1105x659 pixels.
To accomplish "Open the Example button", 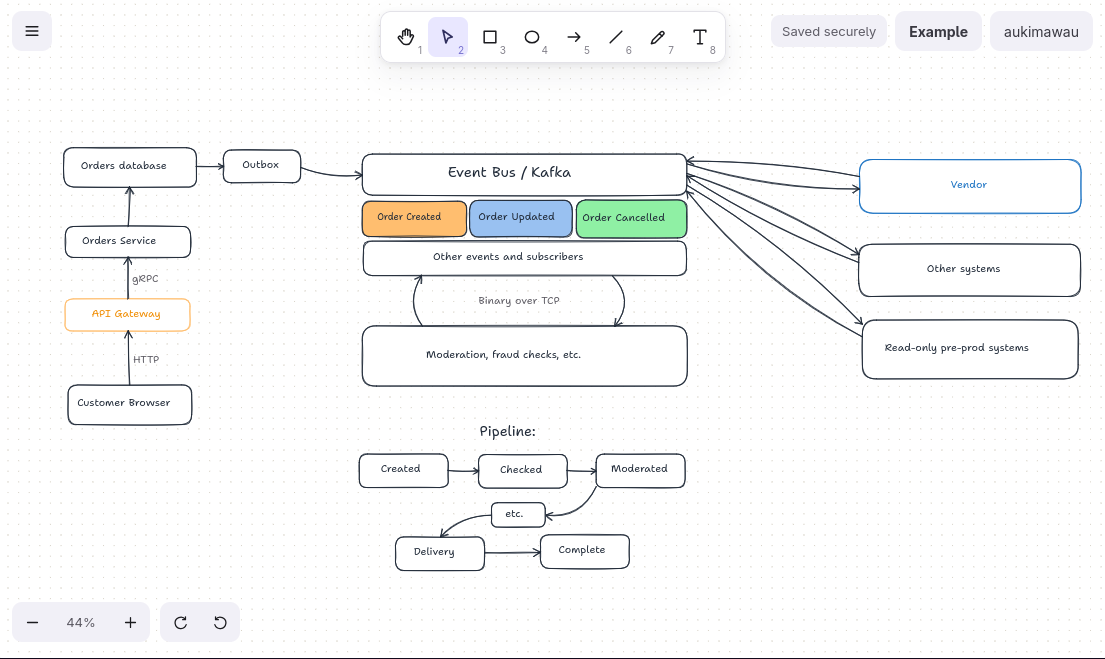I will [x=938, y=32].
